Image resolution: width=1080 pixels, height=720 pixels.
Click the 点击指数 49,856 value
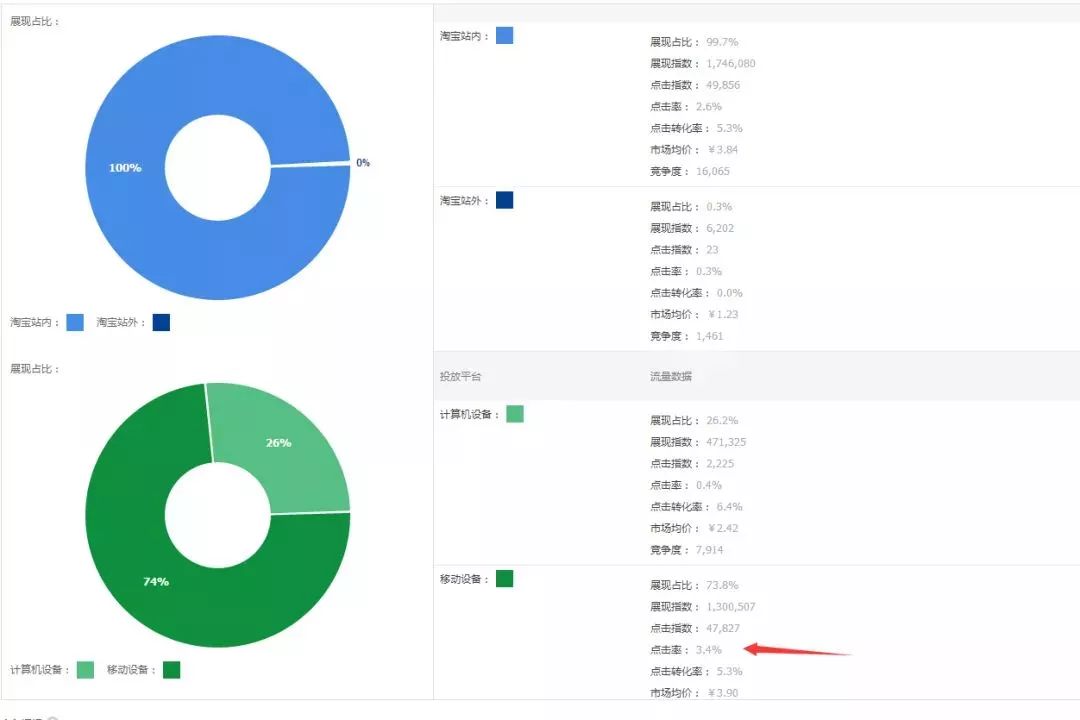[x=723, y=85]
